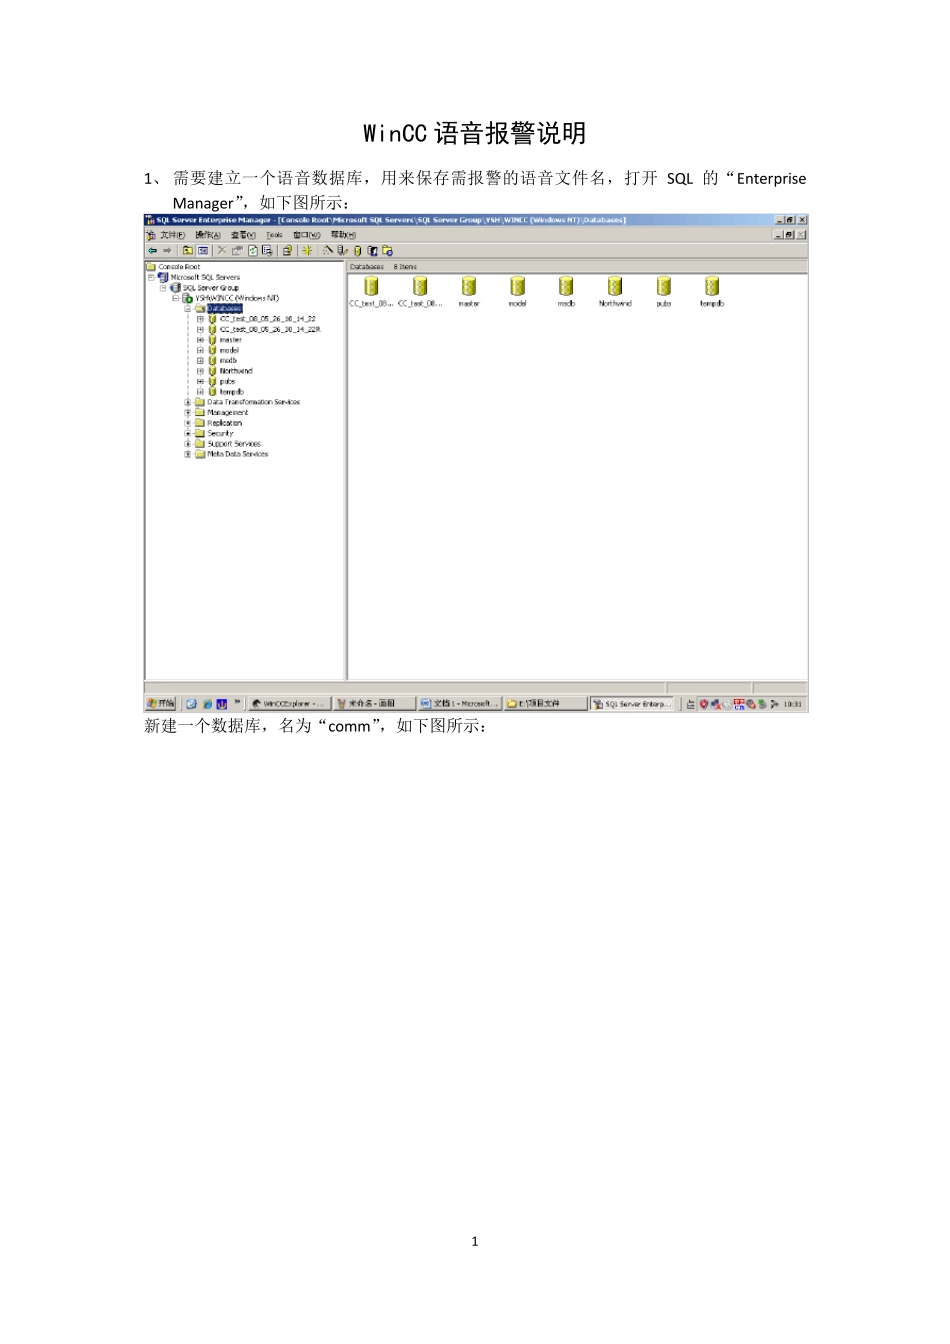Screen dimensions: 950x1344
Task: Collapse the Microsoft SQL Servers node
Action: [x=152, y=277]
